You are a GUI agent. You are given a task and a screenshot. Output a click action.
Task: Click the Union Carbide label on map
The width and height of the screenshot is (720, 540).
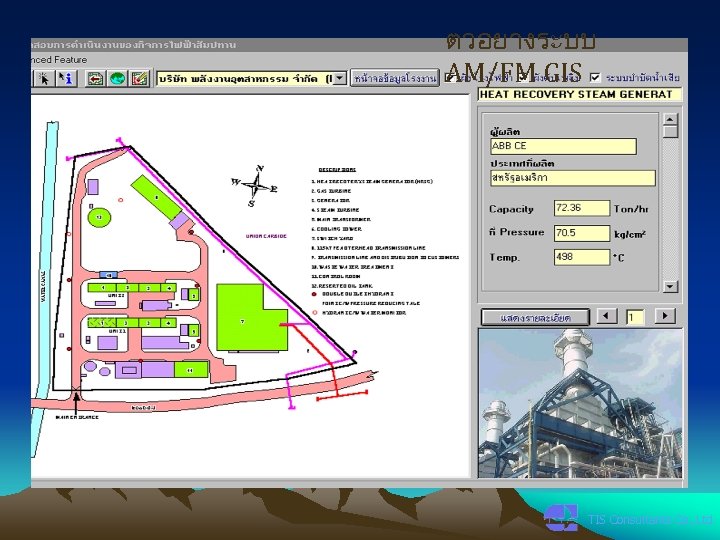point(266,236)
